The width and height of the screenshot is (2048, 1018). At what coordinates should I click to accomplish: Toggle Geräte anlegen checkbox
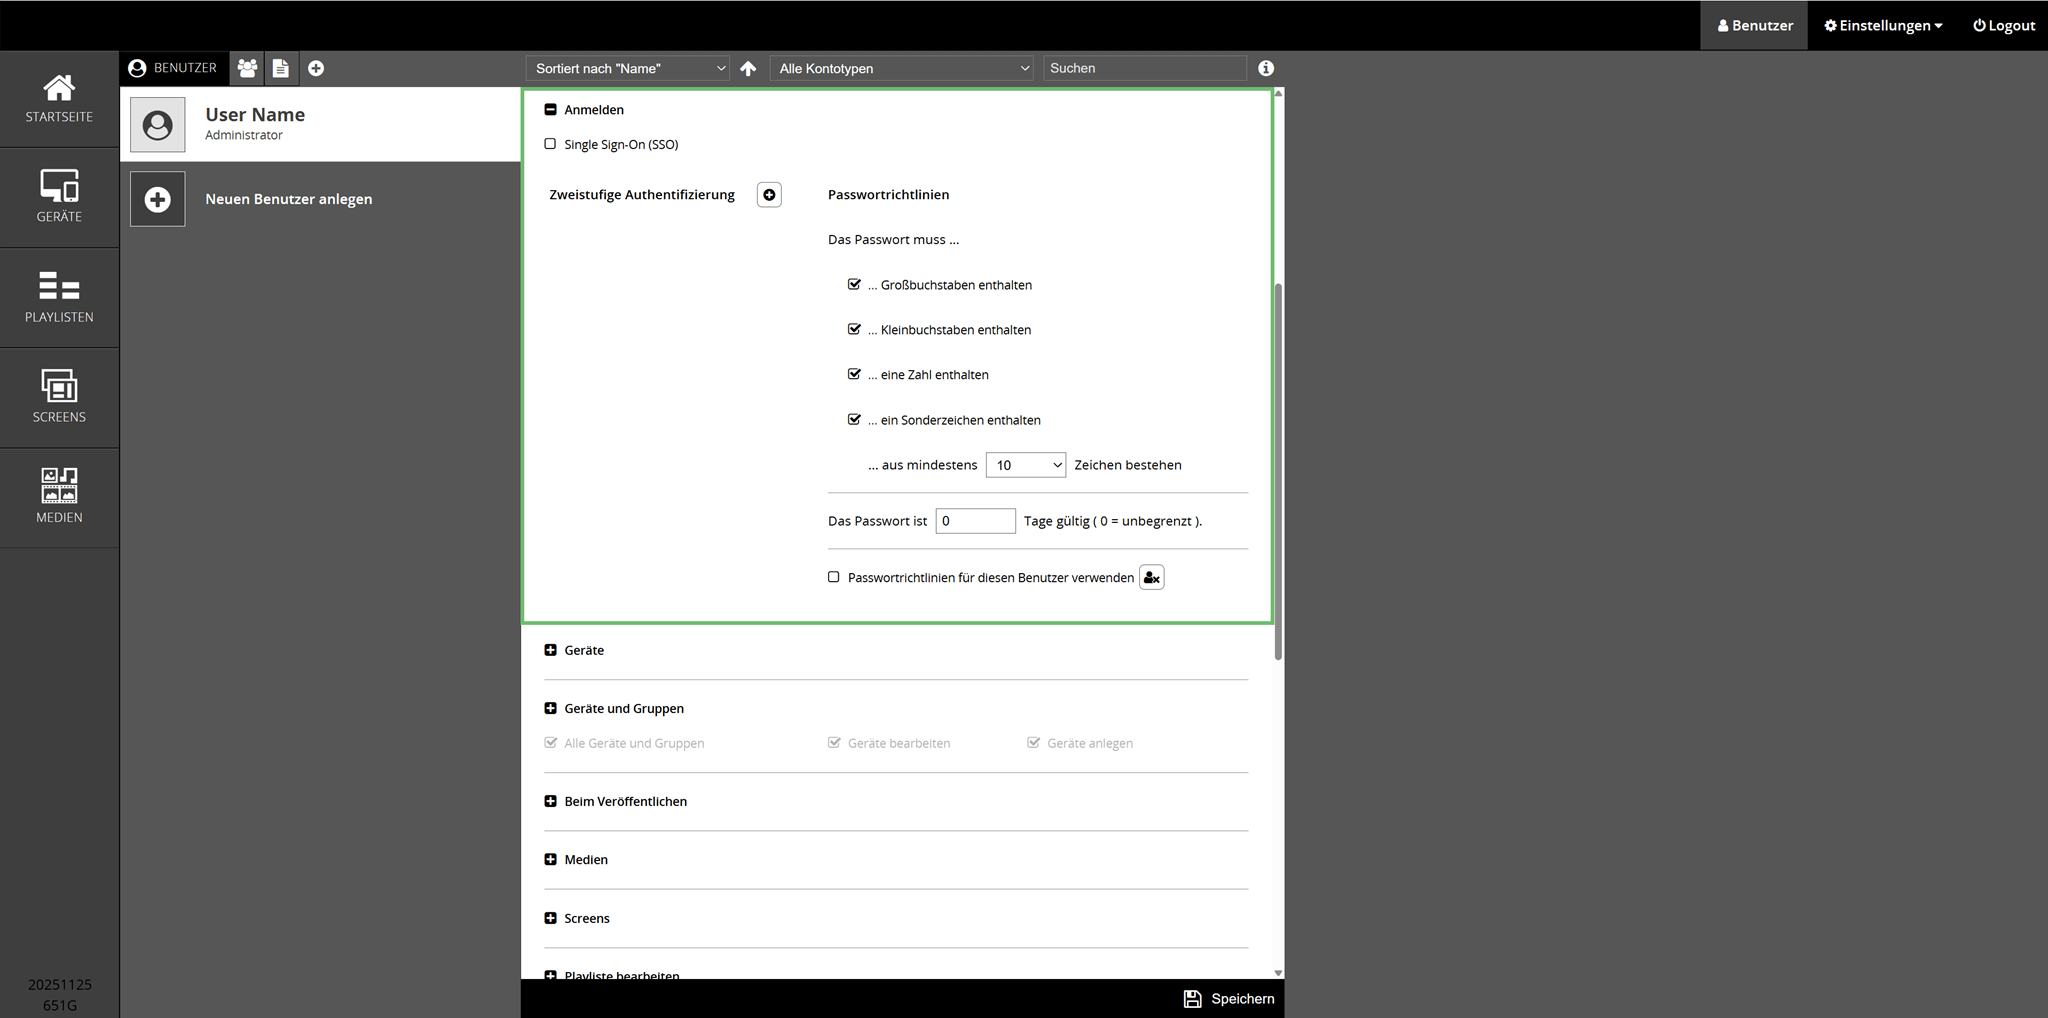click(x=1034, y=742)
